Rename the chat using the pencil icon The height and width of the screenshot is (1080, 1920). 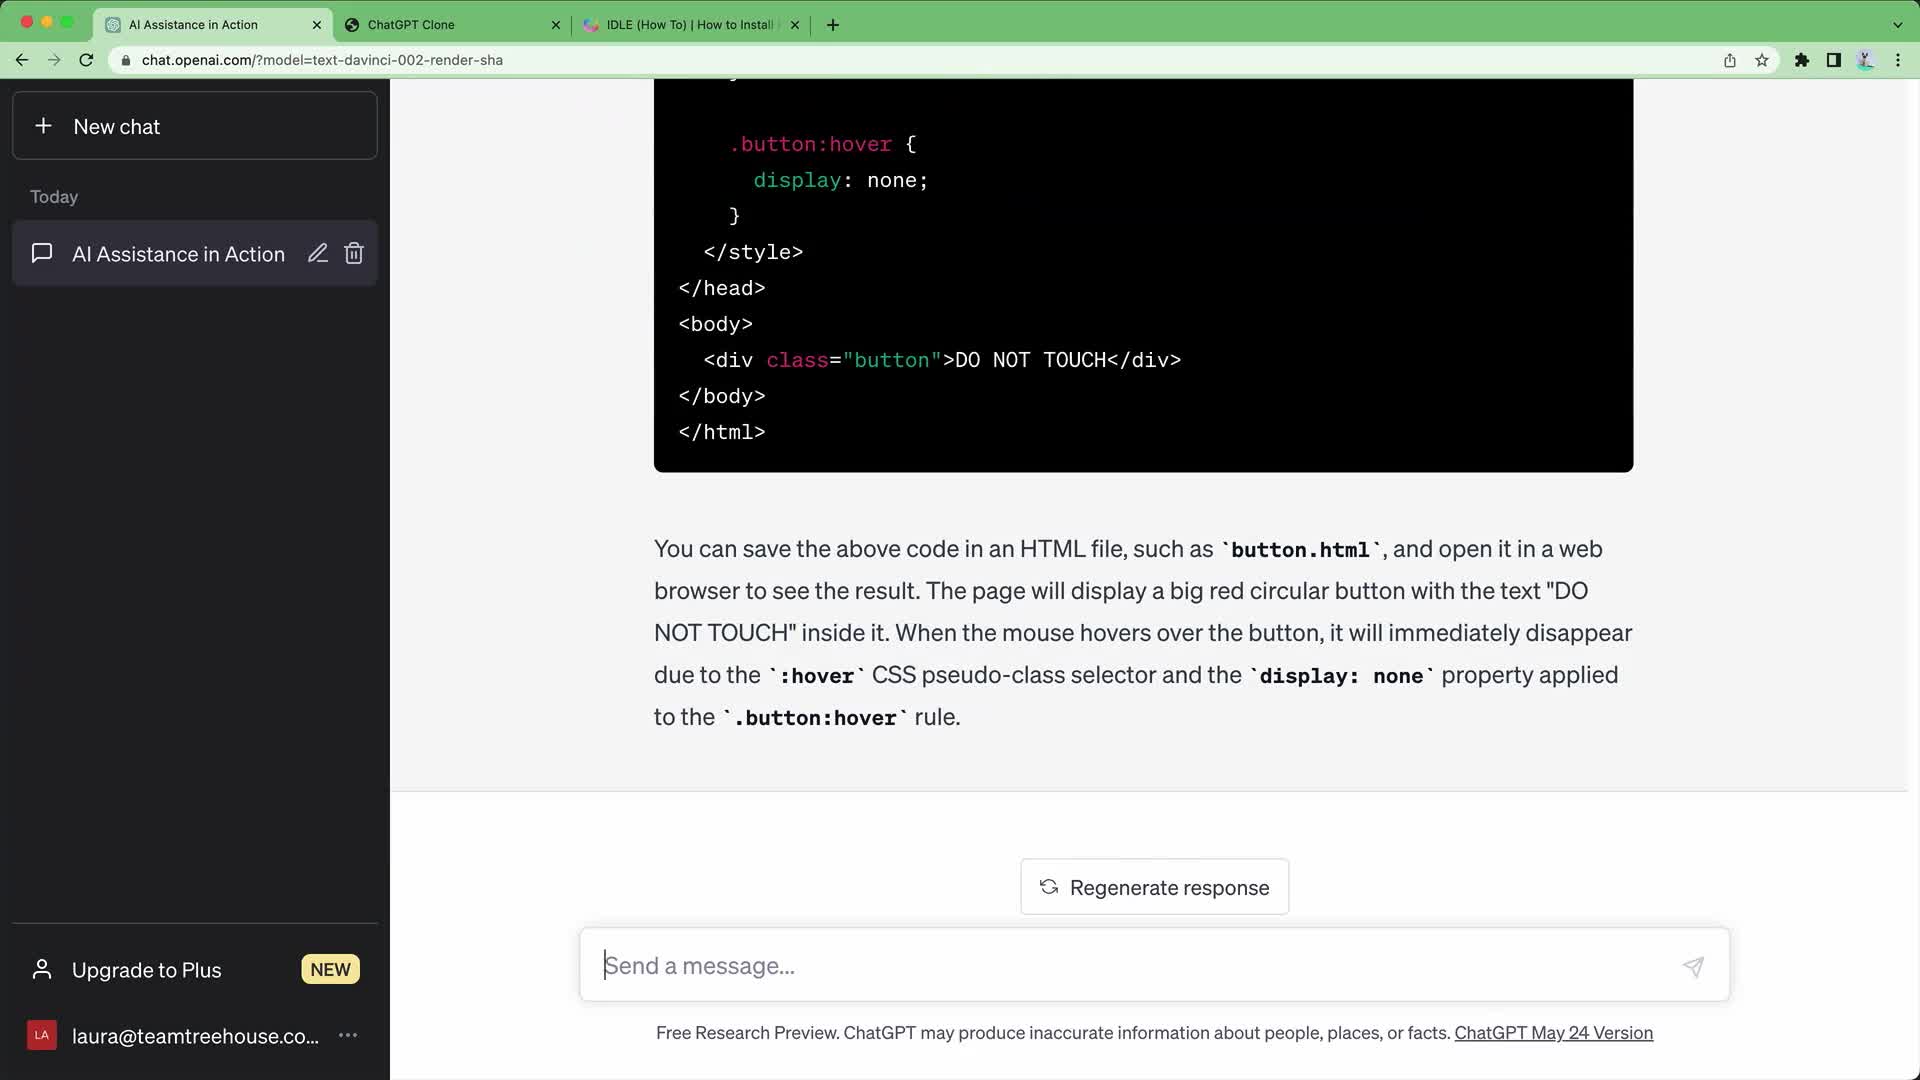318,253
